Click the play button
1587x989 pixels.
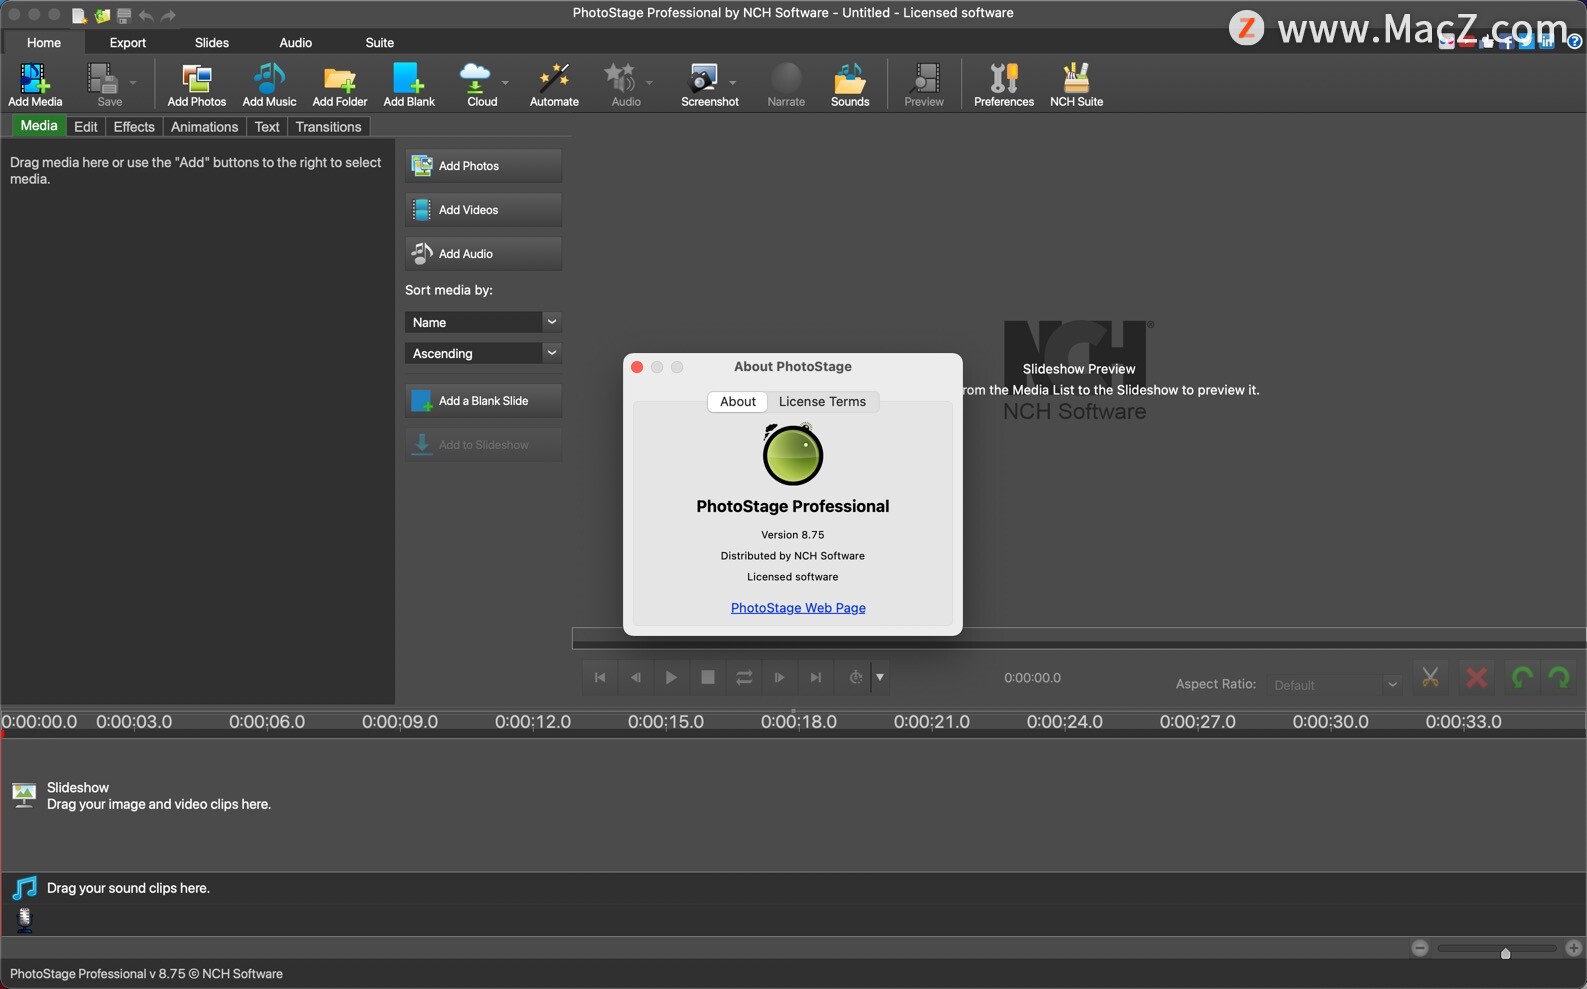[671, 677]
